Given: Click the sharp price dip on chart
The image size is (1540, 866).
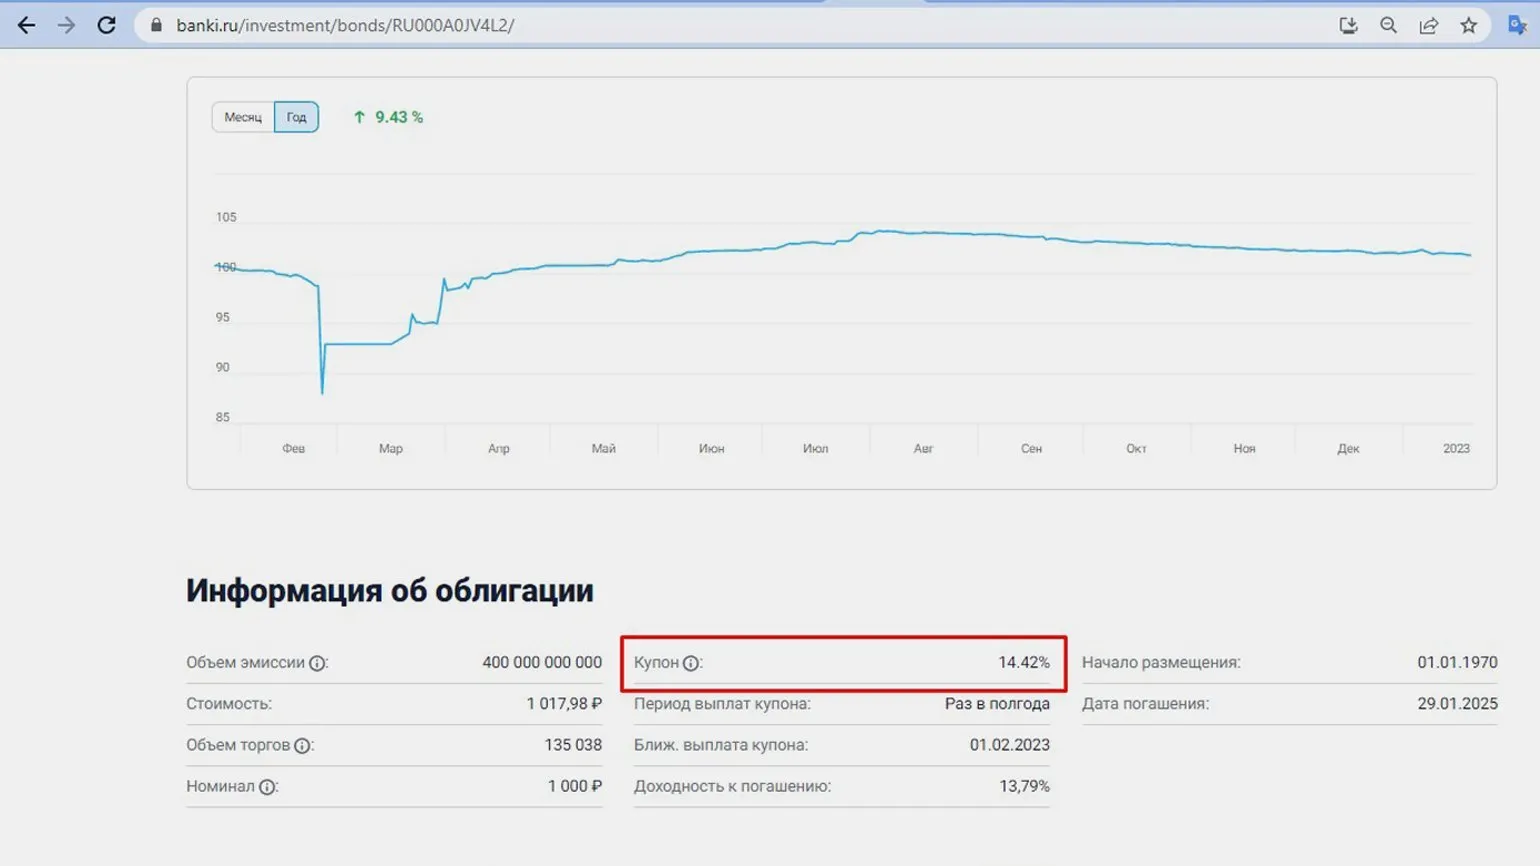Looking at the screenshot, I should (322, 390).
